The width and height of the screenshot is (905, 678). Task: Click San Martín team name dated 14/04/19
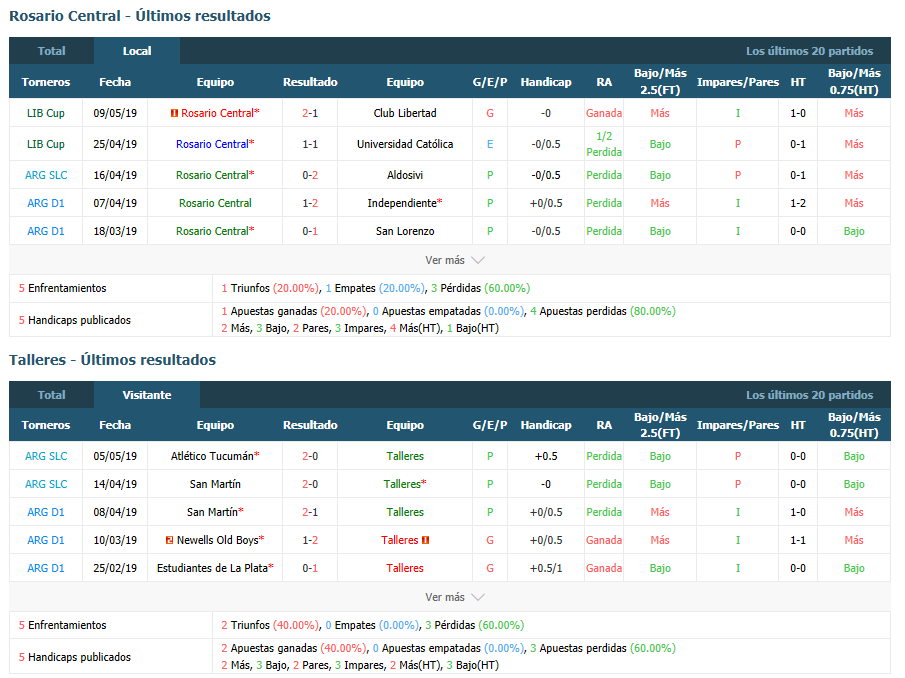(215, 484)
